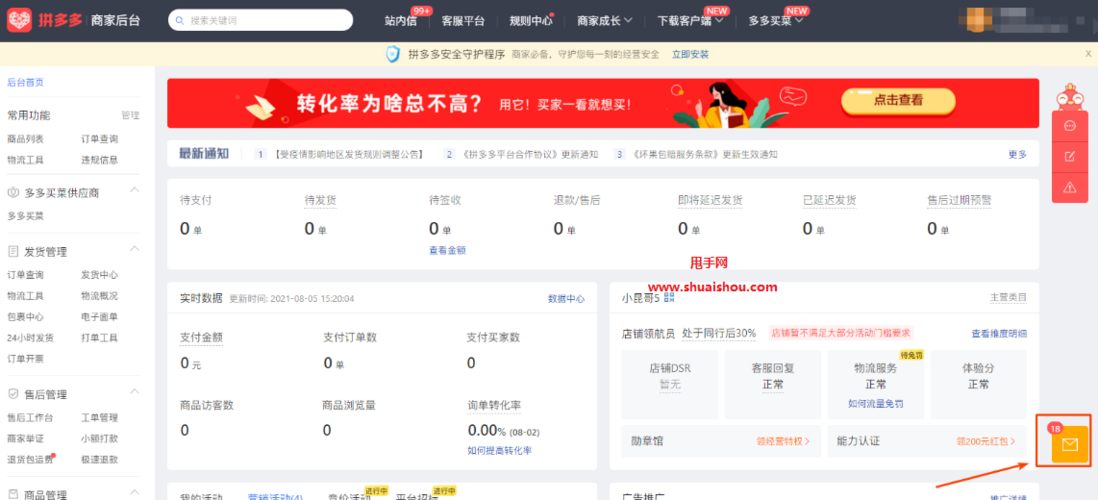Close the yellow security notice bar
This screenshot has width=1098, height=500.
[1088, 53]
